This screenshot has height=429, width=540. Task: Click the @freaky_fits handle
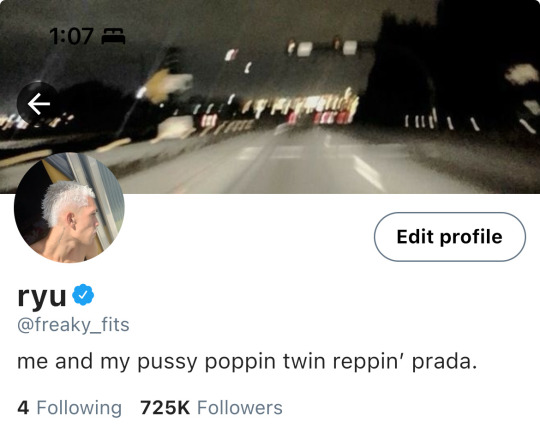pyautogui.click(x=73, y=325)
